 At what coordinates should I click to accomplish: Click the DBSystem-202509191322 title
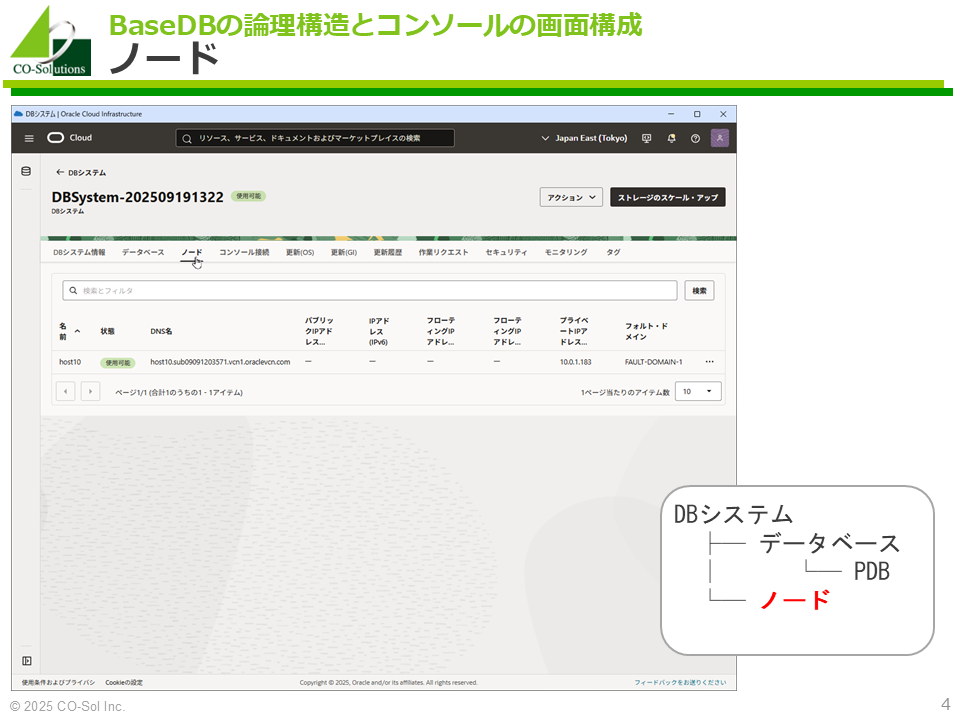(138, 197)
